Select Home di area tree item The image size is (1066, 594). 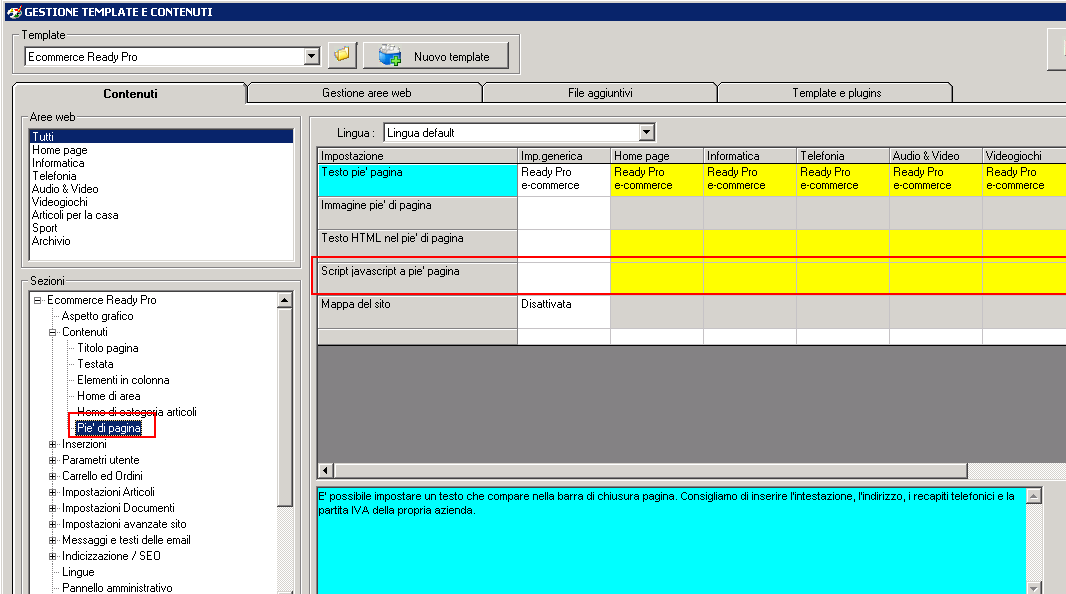(x=109, y=396)
